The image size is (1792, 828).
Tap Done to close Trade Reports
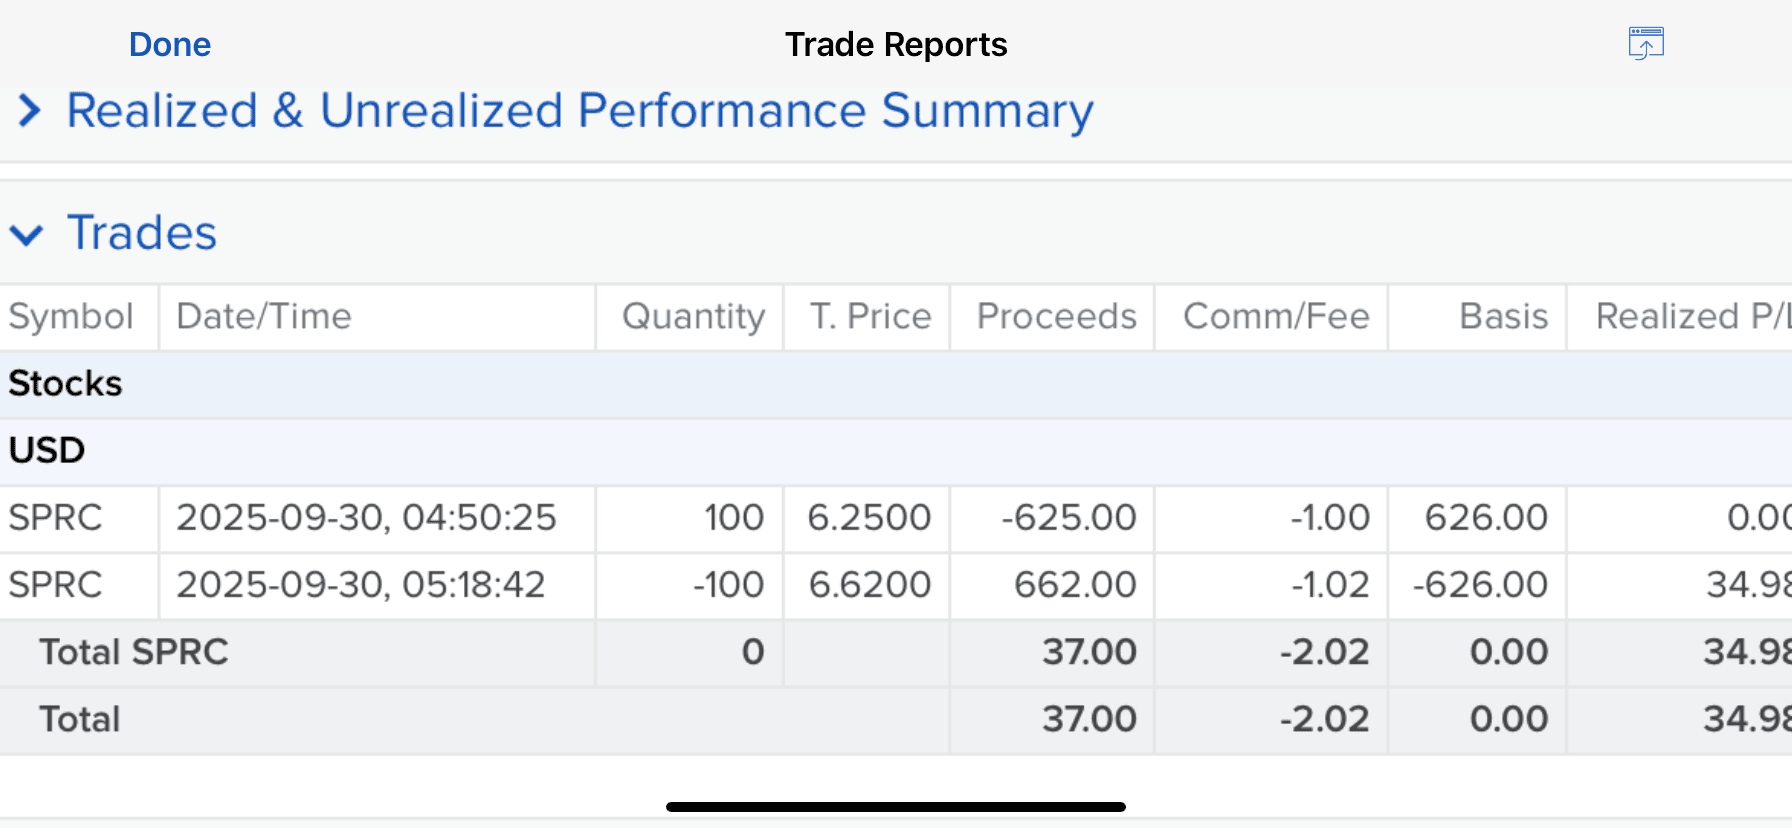tap(170, 45)
